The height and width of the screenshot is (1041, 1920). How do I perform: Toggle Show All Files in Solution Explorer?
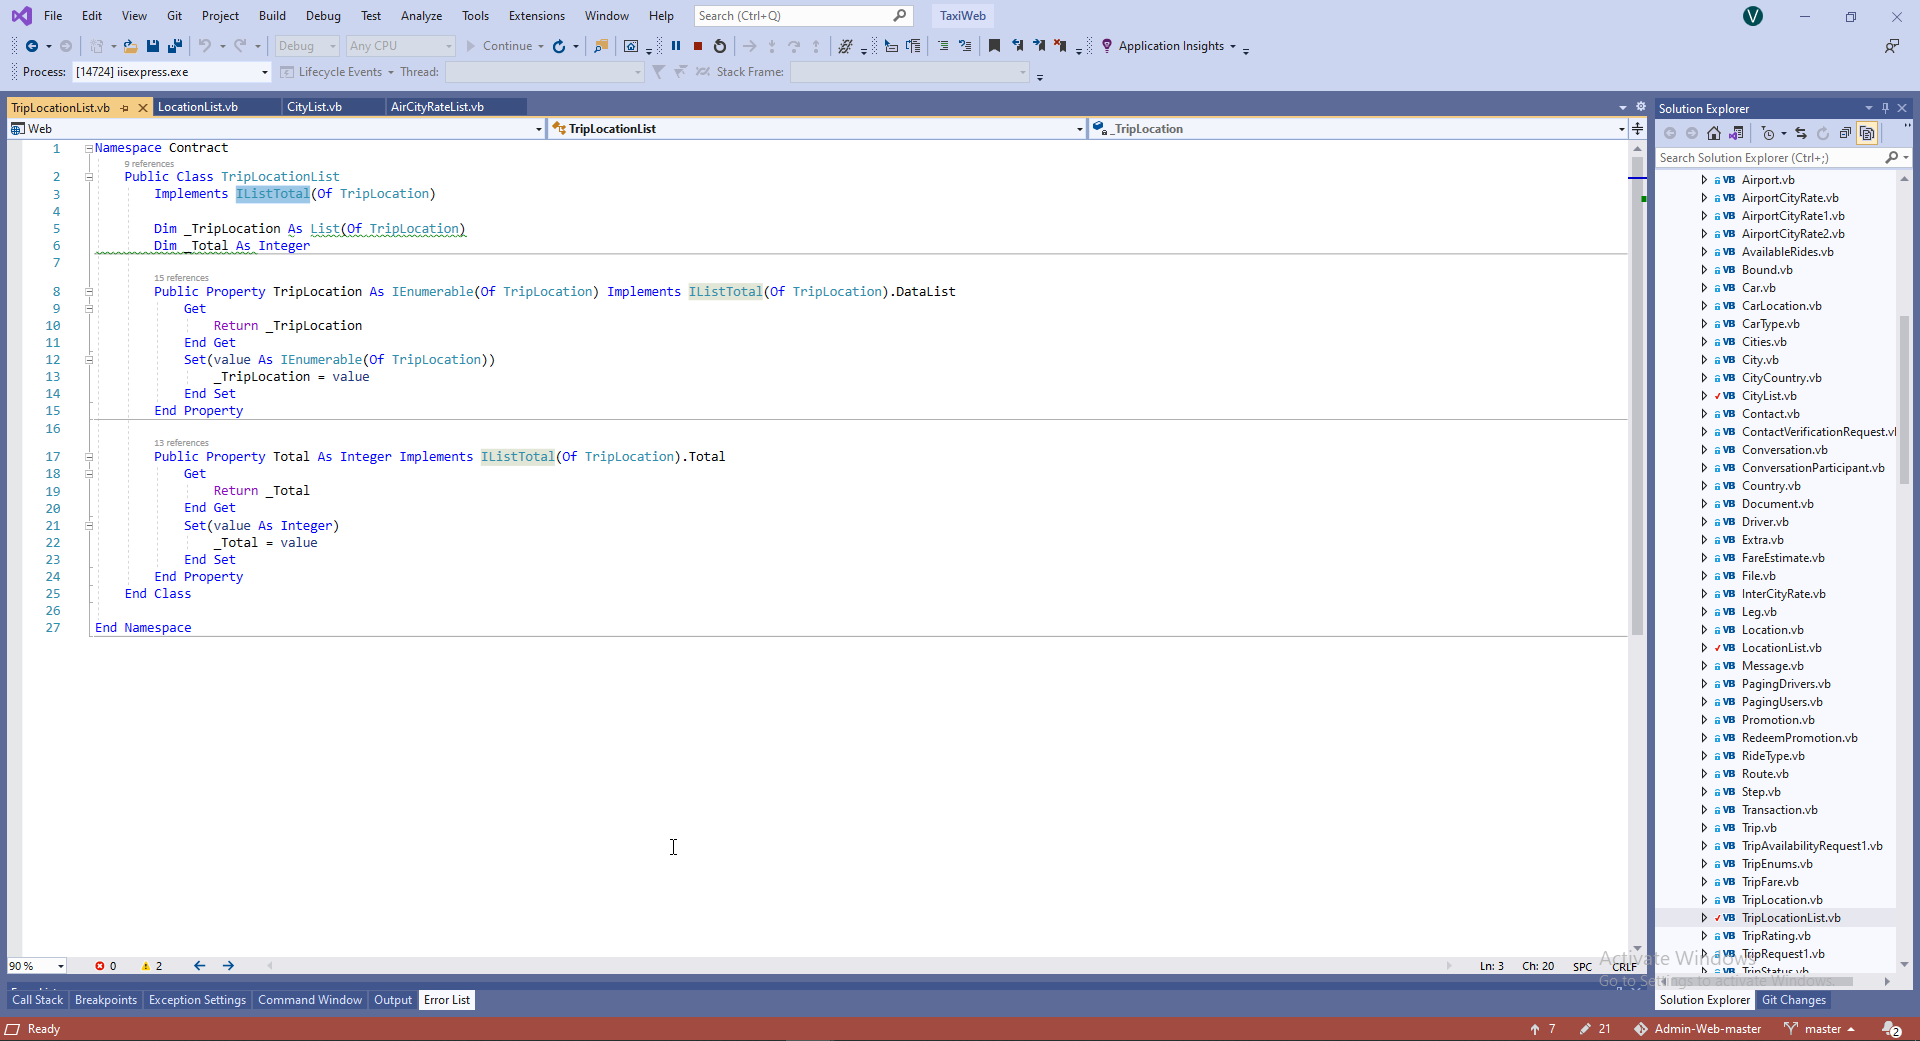[1867, 133]
